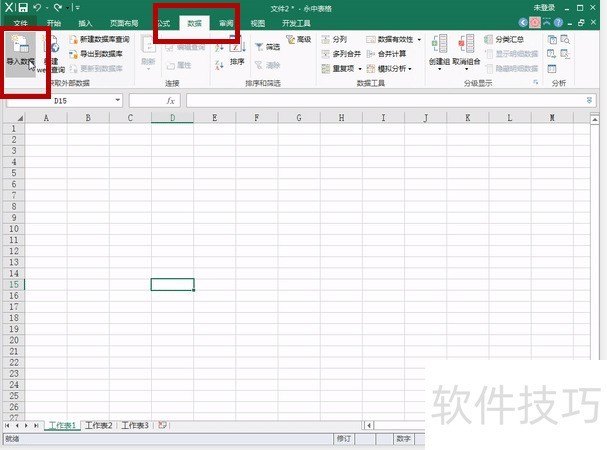Image resolution: width=607 pixels, height=450 pixels.
Task: Select row 10 header
Action: (x=14, y=228)
